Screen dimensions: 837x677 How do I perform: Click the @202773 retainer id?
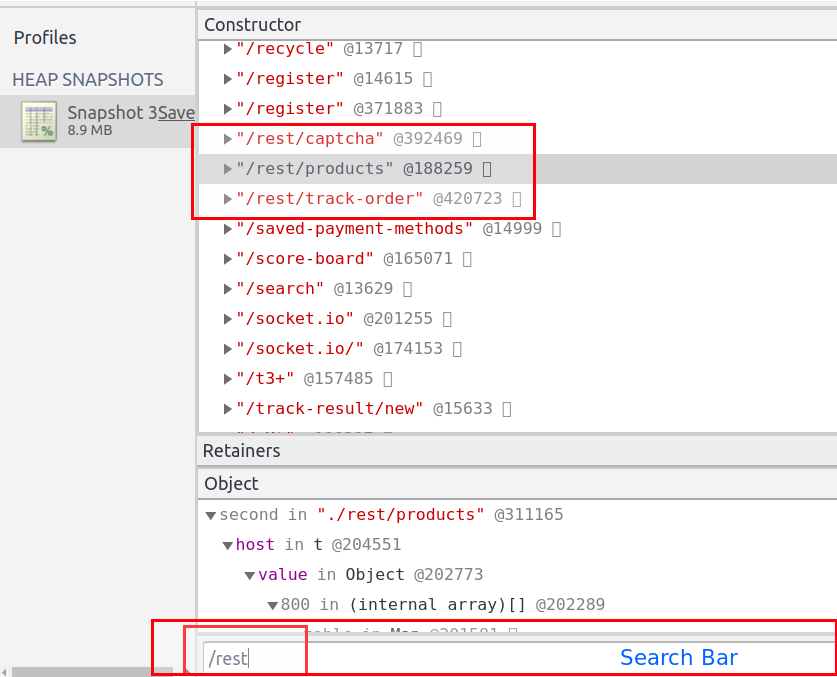click(448, 574)
